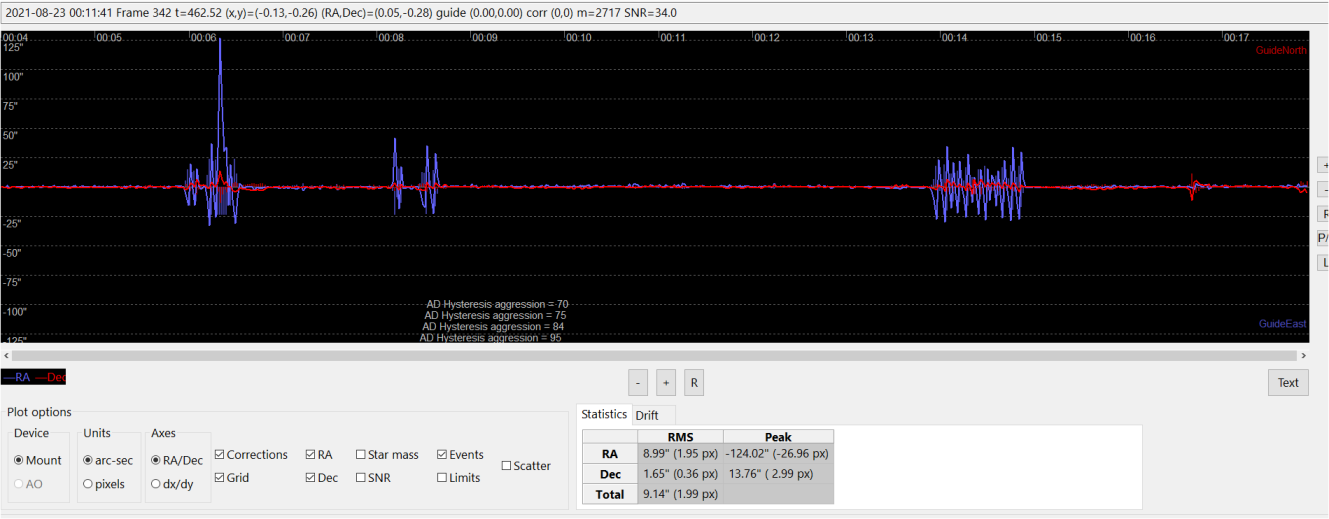This screenshot has width=1329, height=519.
Task: Click the 00:06 time marker on graph
Action: (x=203, y=37)
